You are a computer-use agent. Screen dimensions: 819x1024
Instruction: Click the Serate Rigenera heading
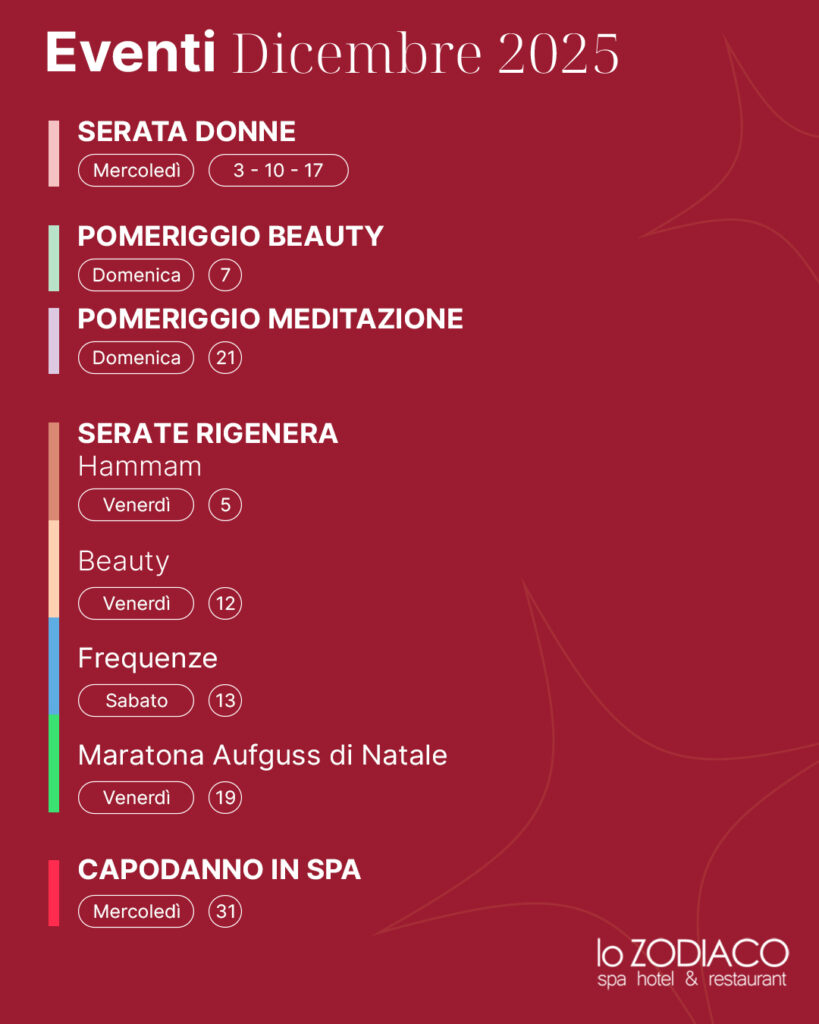(208, 434)
